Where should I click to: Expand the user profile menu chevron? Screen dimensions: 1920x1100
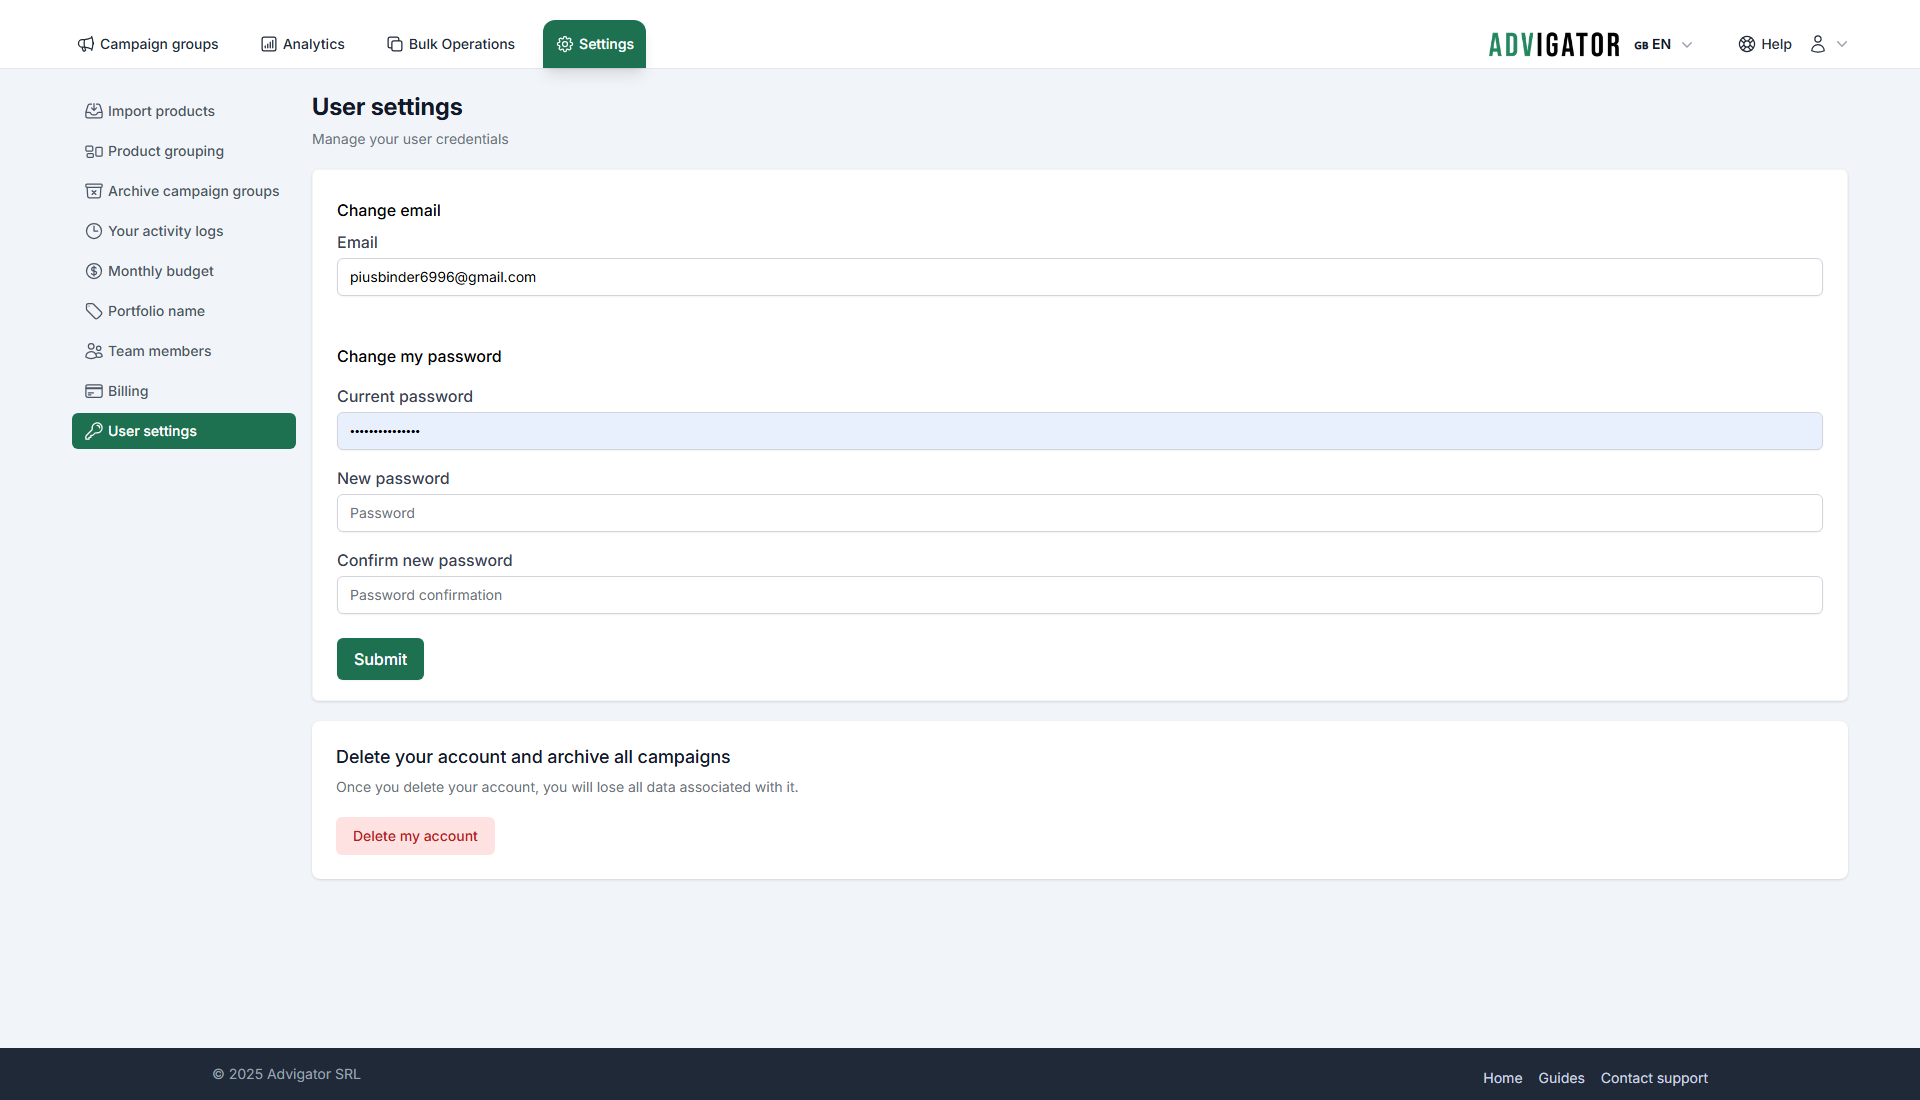tap(1842, 44)
